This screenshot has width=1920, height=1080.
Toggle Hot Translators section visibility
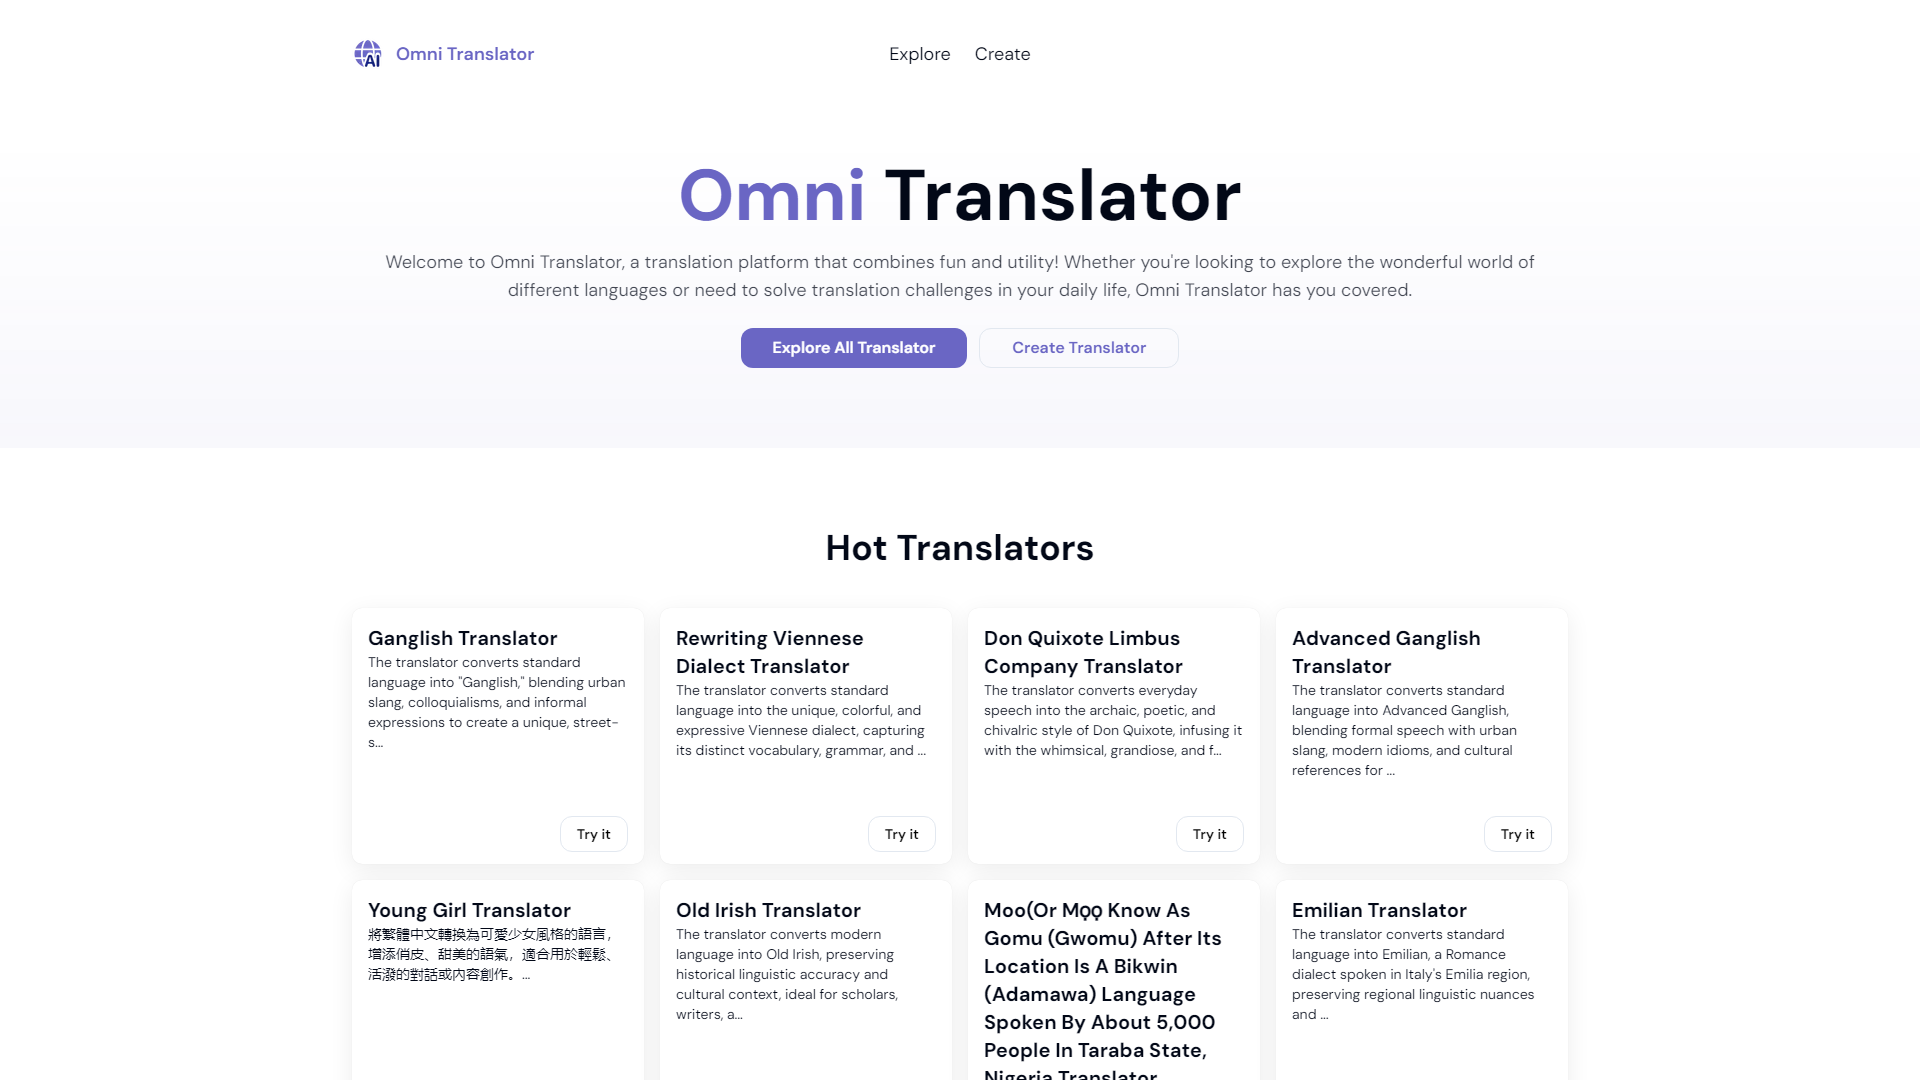coord(959,547)
